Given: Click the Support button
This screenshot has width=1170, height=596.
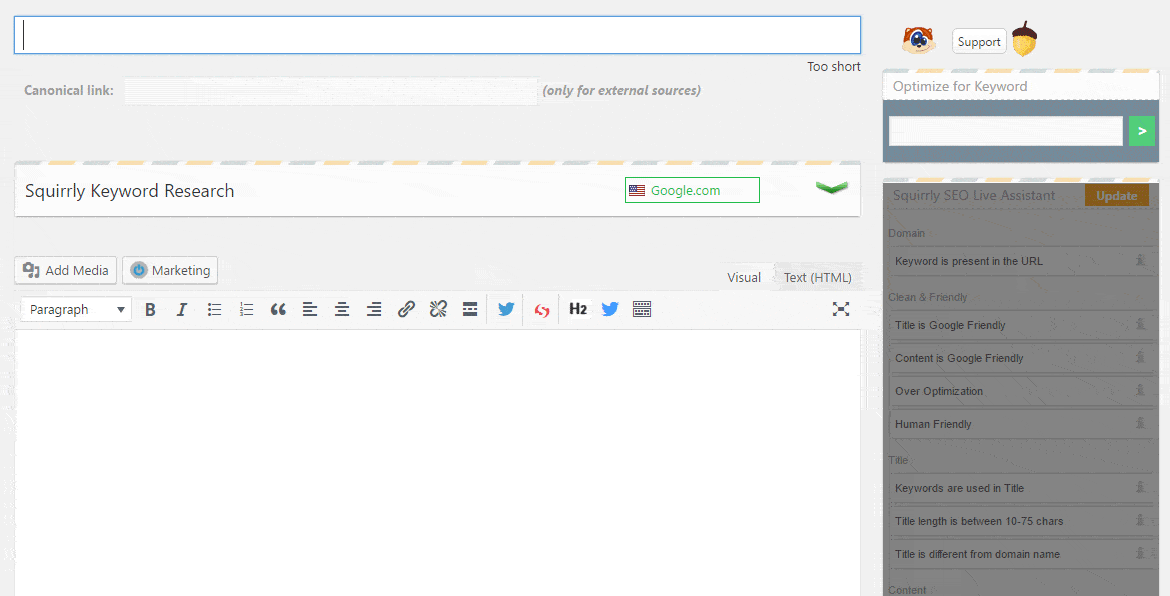Looking at the screenshot, I should pyautogui.click(x=979, y=42).
